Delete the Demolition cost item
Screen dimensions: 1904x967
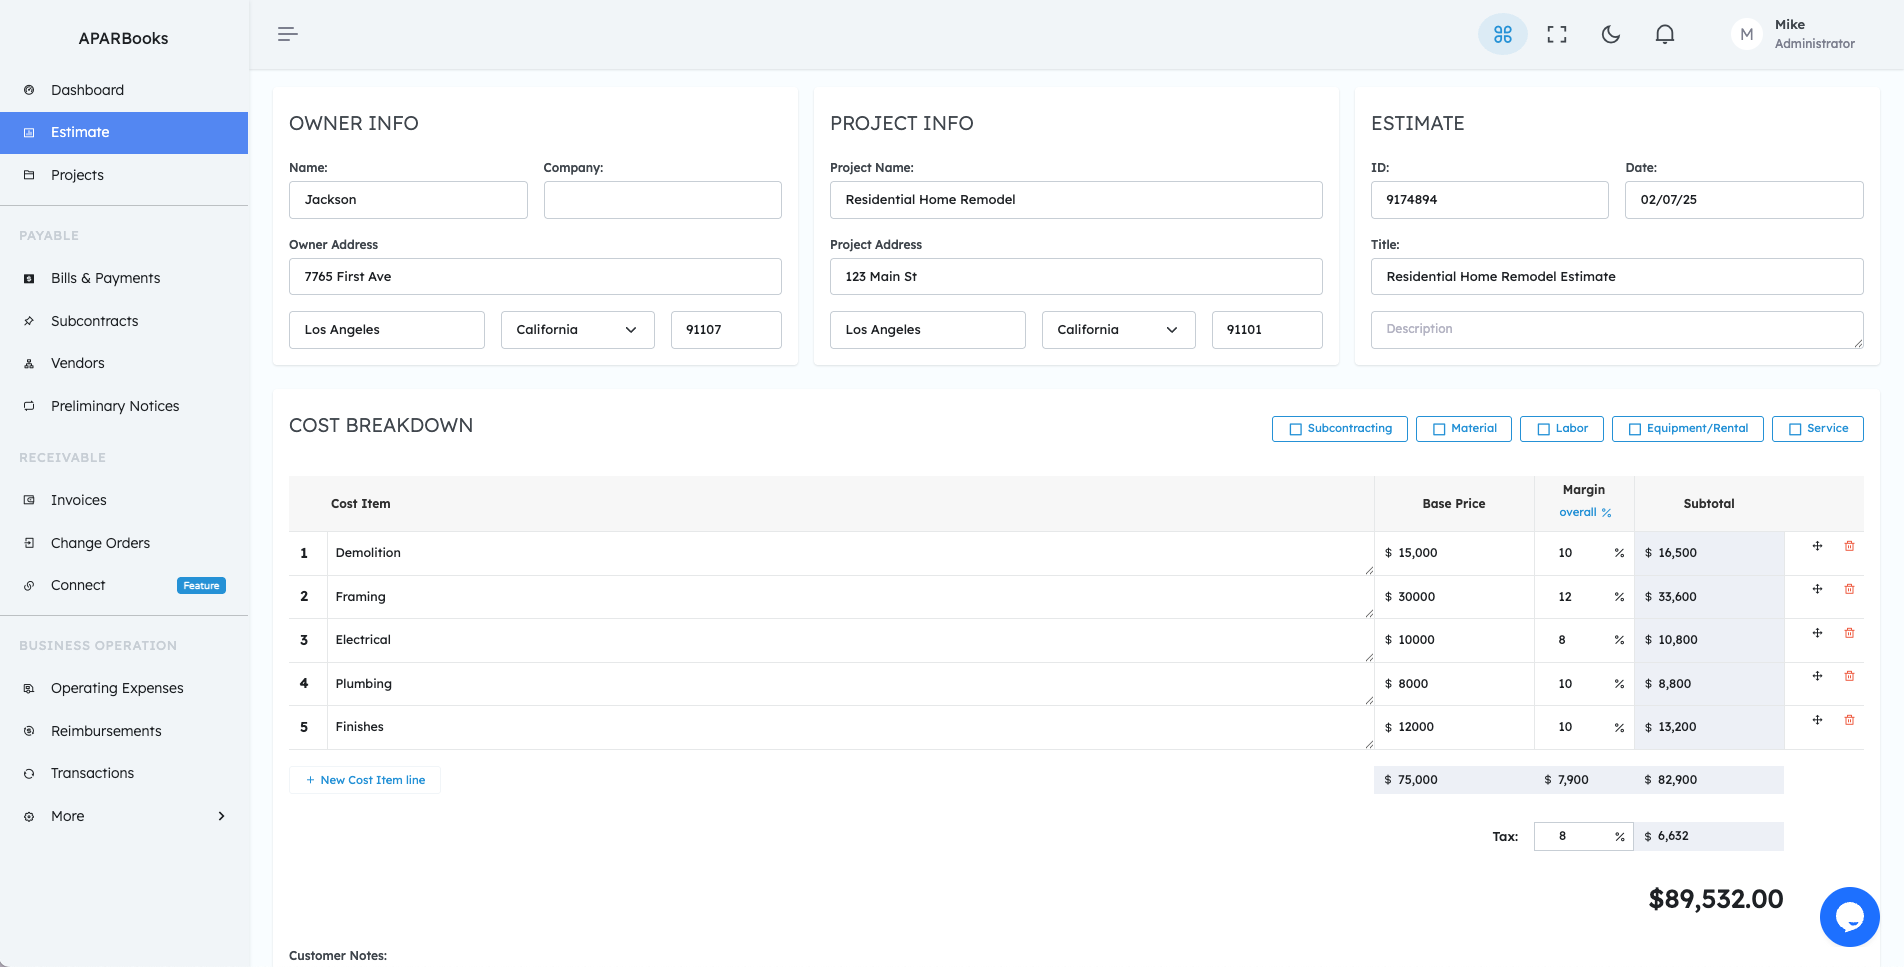[x=1849, y=546]
